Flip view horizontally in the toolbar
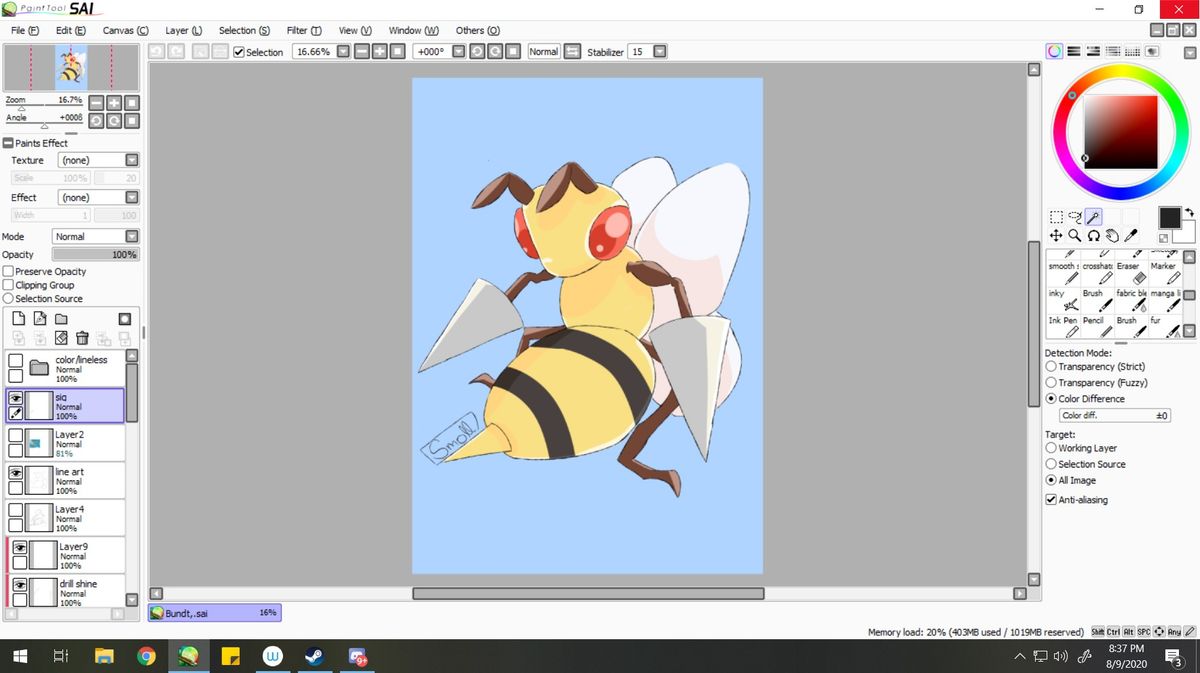This screenshot has height=673, width=1200. (572, 51)
